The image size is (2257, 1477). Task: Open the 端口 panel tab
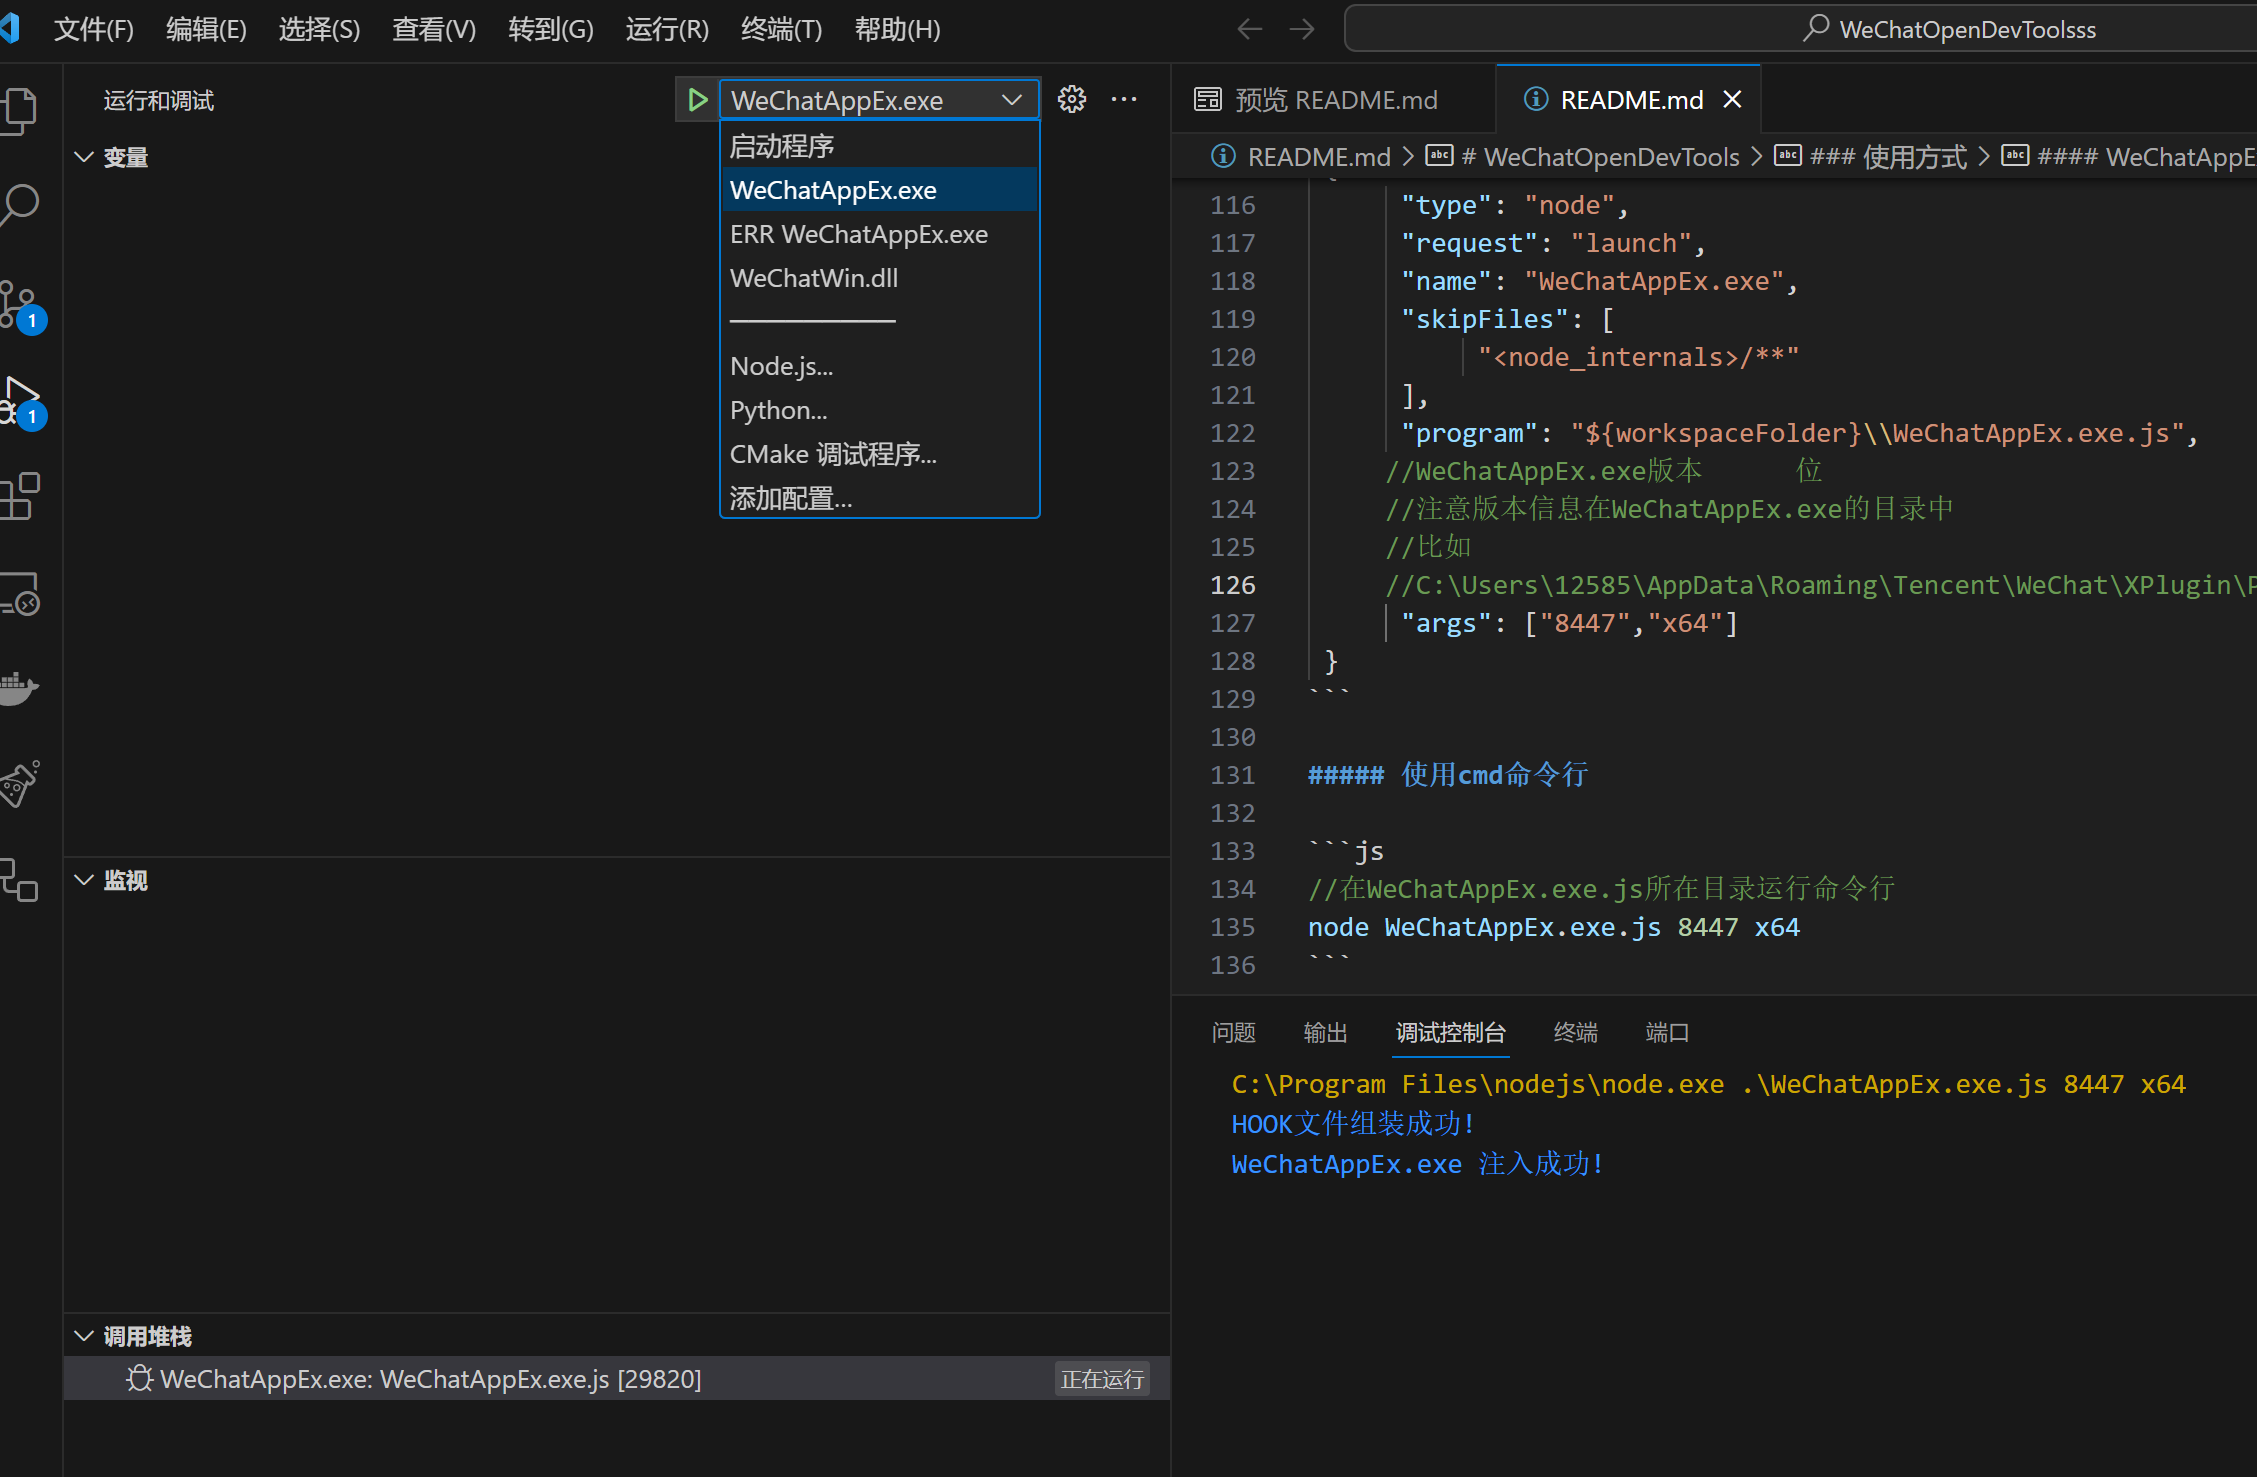coord(1667,1032)
